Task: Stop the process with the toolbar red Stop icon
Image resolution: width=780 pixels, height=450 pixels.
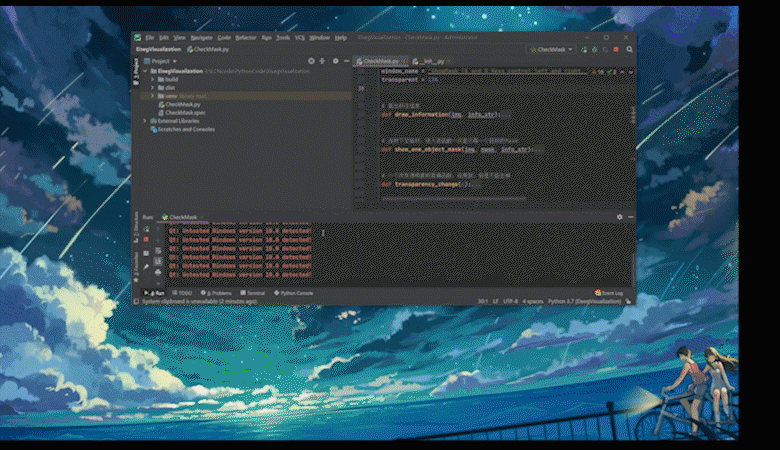Action: tap(616, 49)
